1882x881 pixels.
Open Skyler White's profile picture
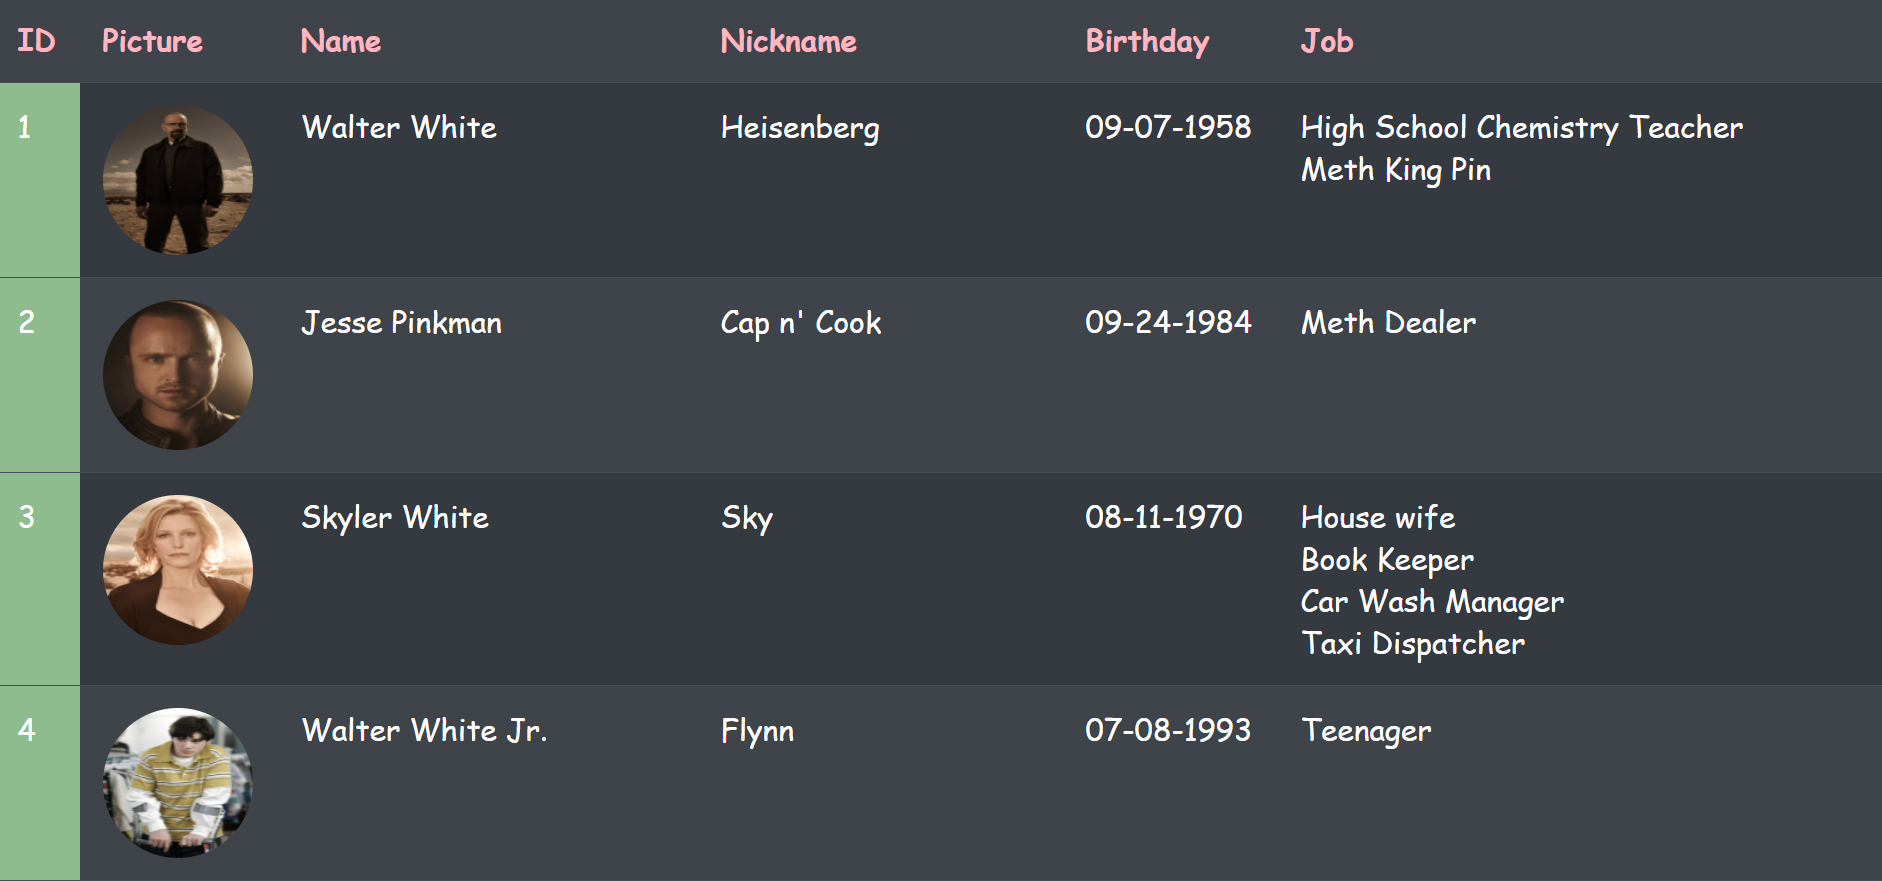178,570
